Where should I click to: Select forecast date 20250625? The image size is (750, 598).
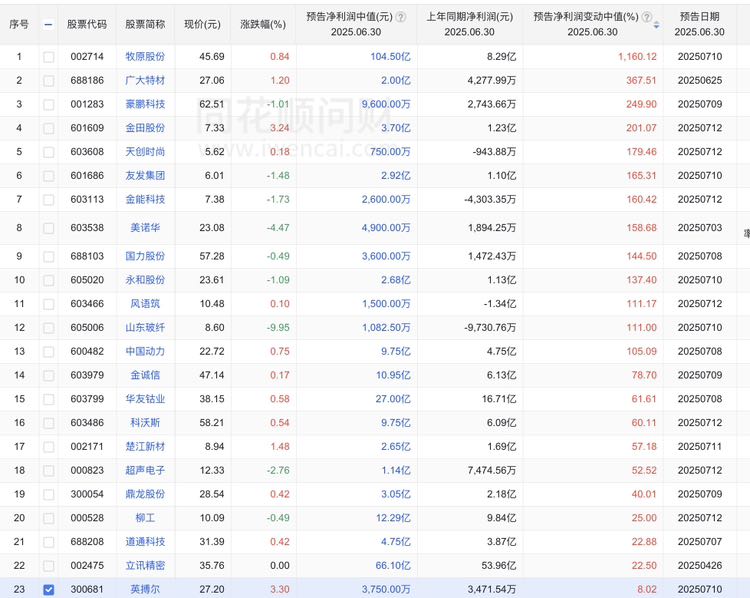point(700,80)
